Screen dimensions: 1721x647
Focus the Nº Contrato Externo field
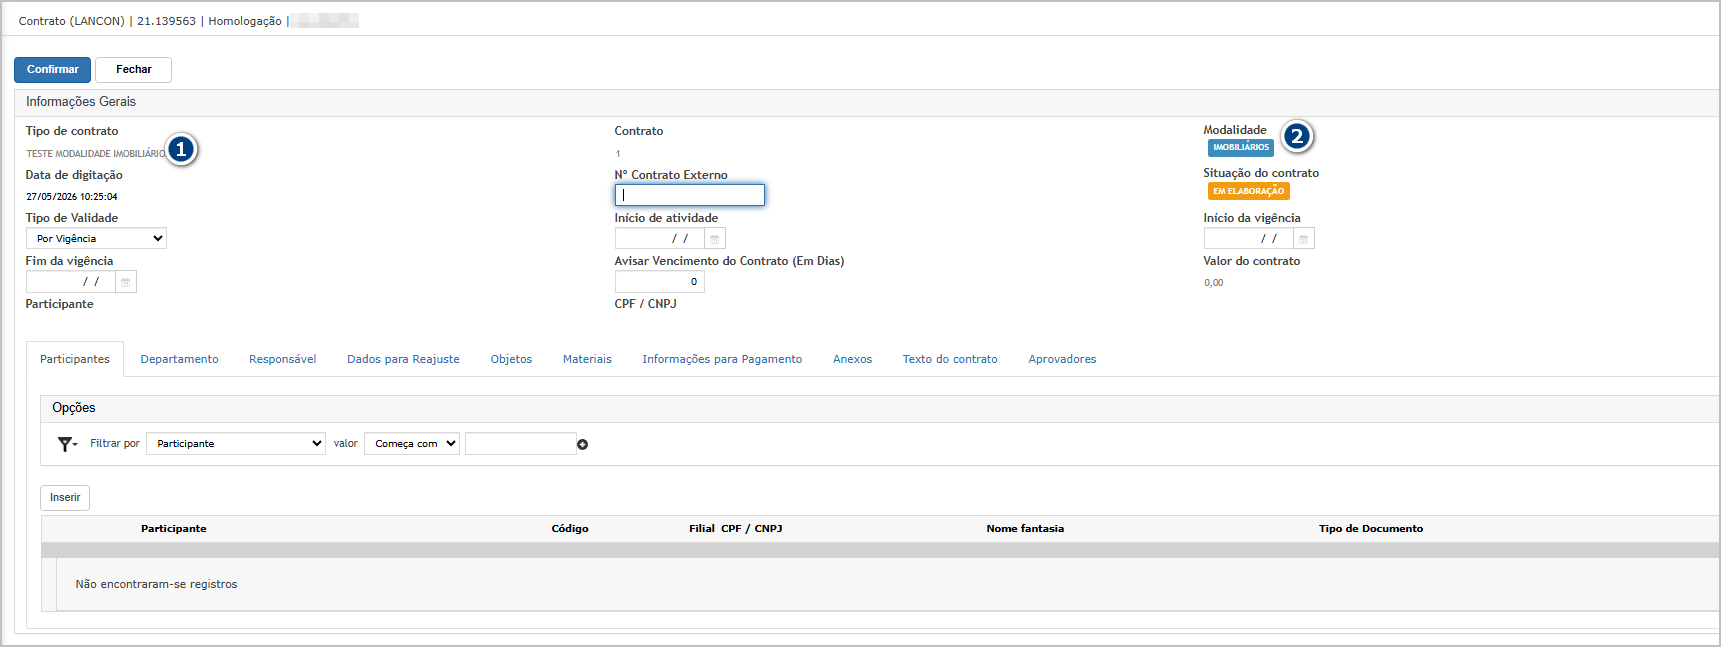690,195
